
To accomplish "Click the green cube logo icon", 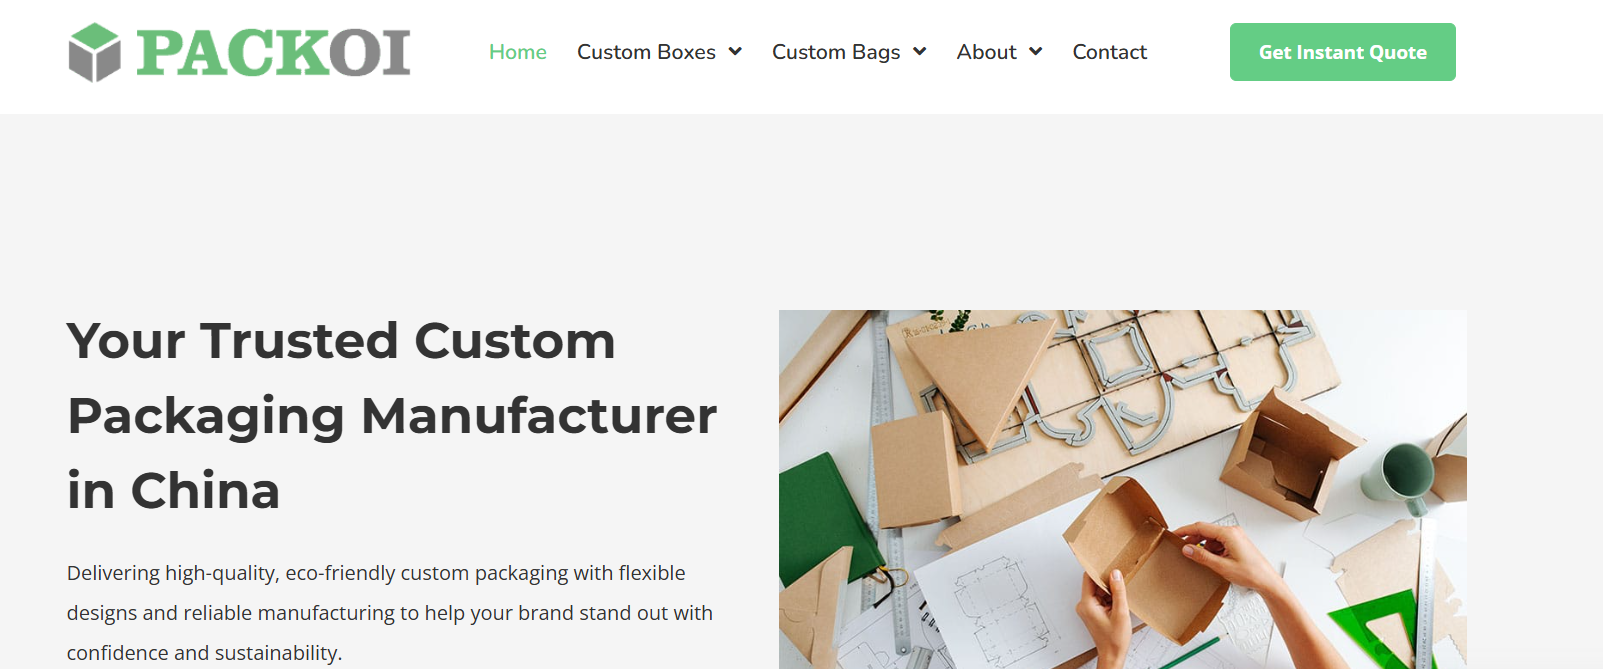I will pyautogui.click(x=94, y=53).
